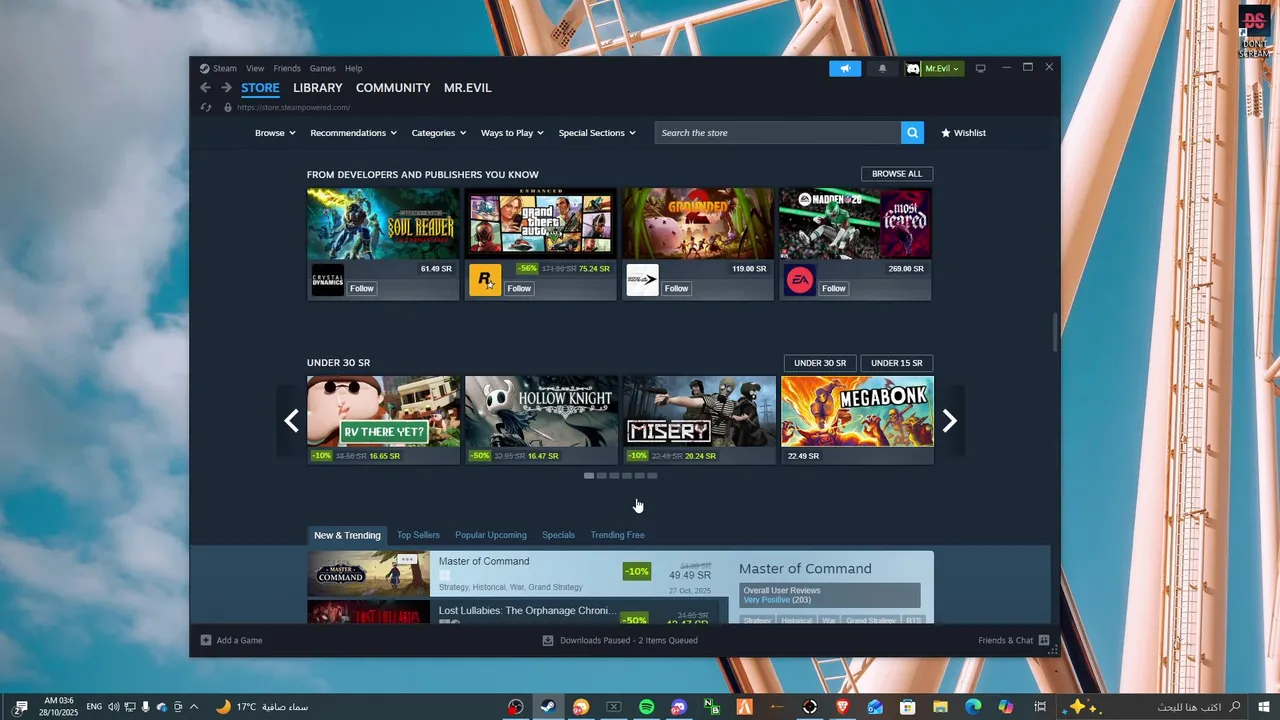Click the forward navigation arrow in Steam
Viewport: 1280px width, 720px height.
226,88
